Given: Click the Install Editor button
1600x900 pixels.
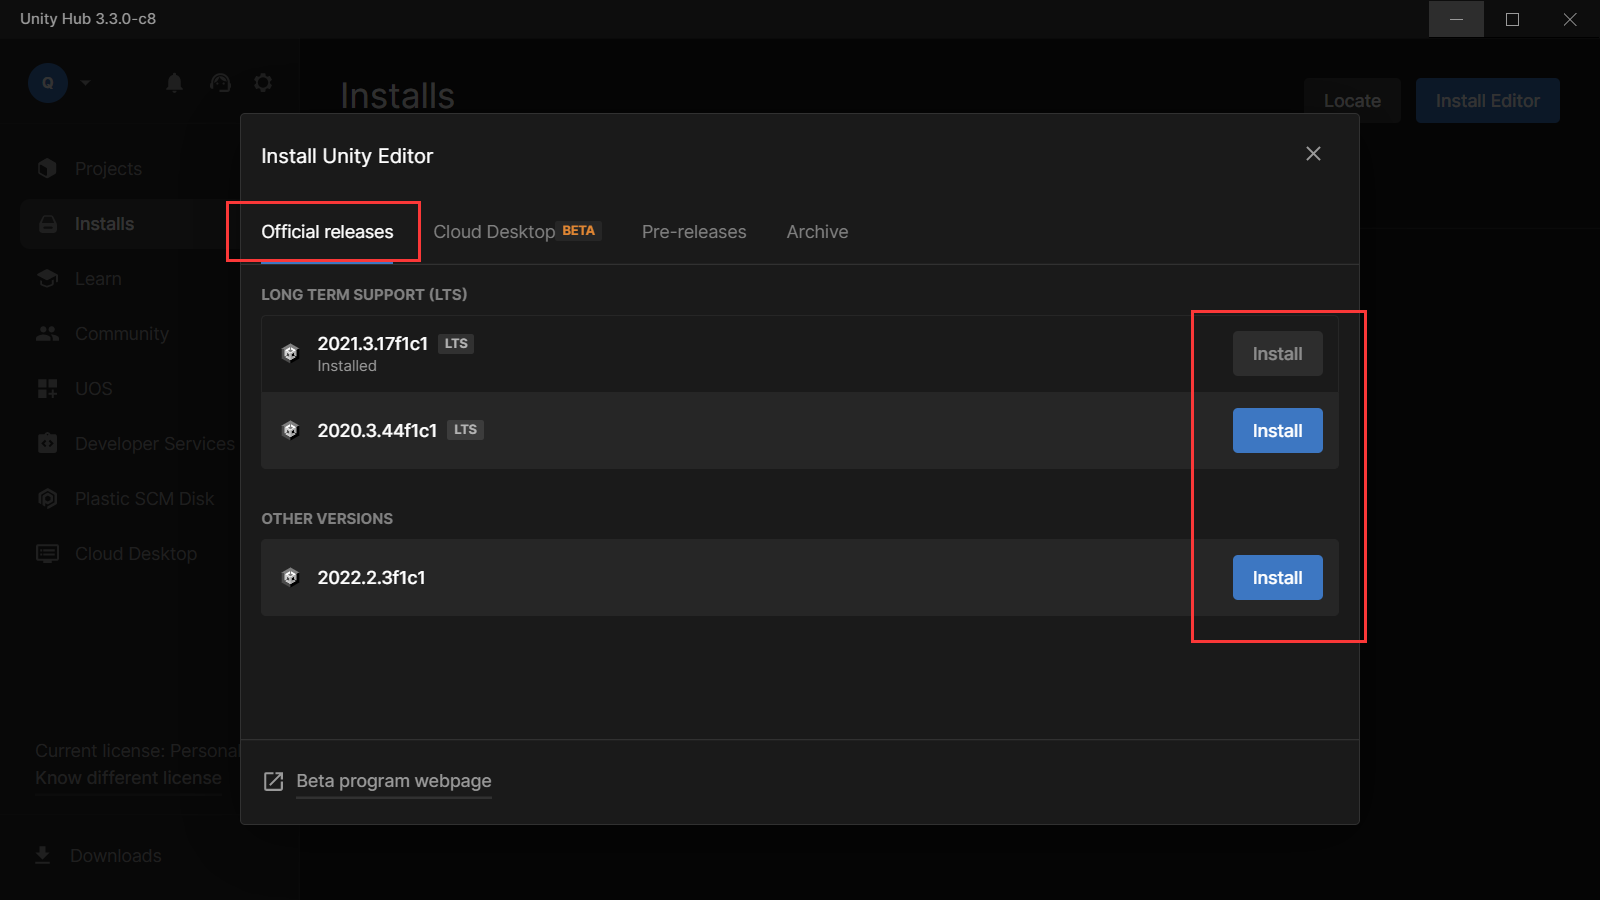Looking at the screenshot, I should (x=1487, y=101).
